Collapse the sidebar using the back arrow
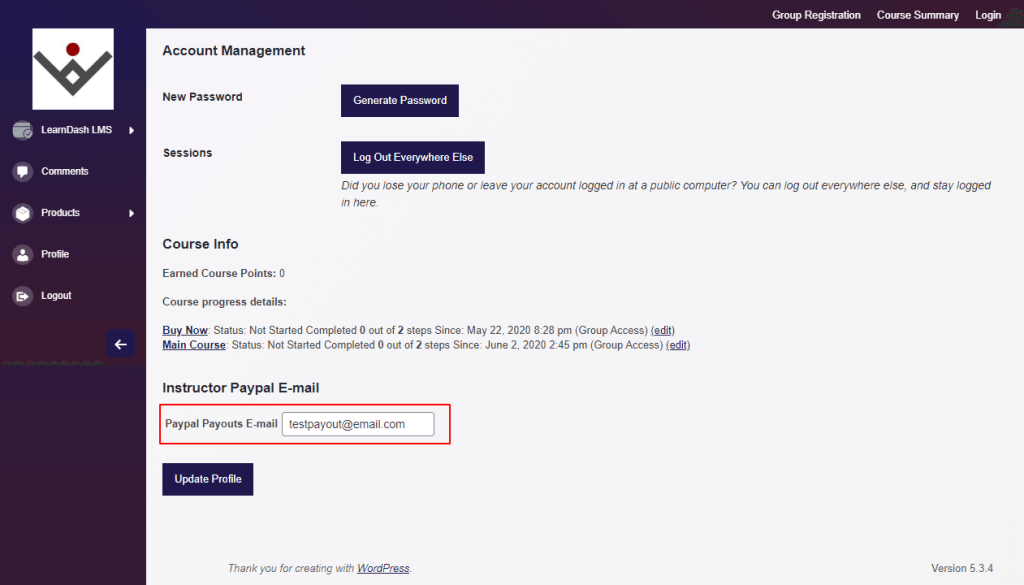 coord(120,344)
